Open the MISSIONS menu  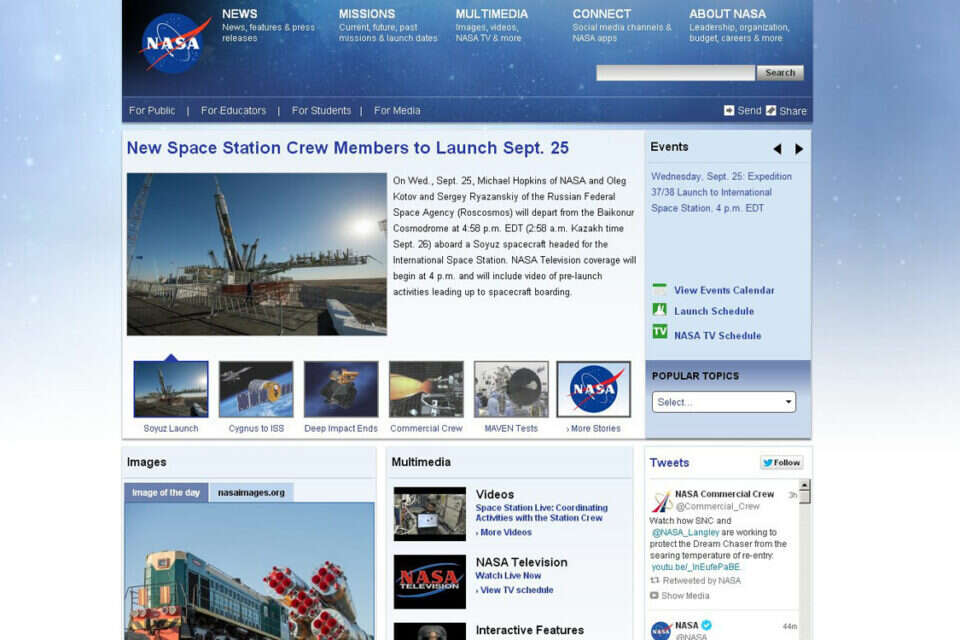367,13
